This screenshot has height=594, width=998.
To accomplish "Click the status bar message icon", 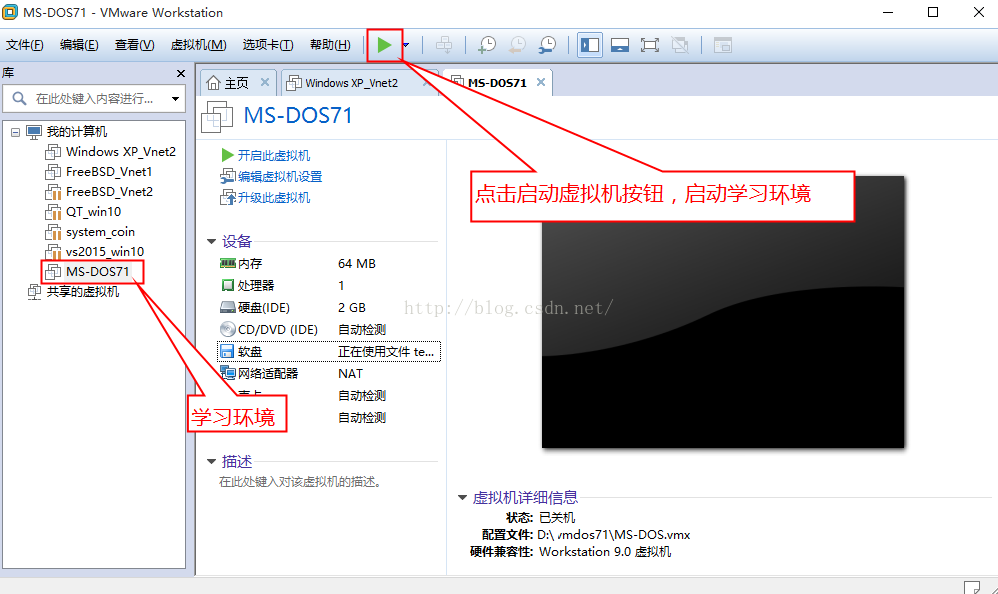I will (x=972, y=587).
